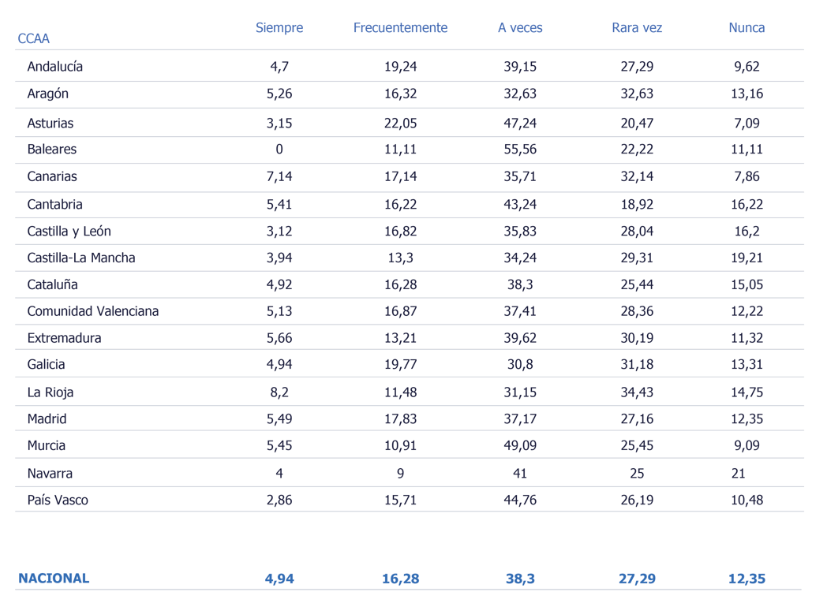822x615 pixels.
Task: Select the Siempre column header
Action: pos(279,28)
